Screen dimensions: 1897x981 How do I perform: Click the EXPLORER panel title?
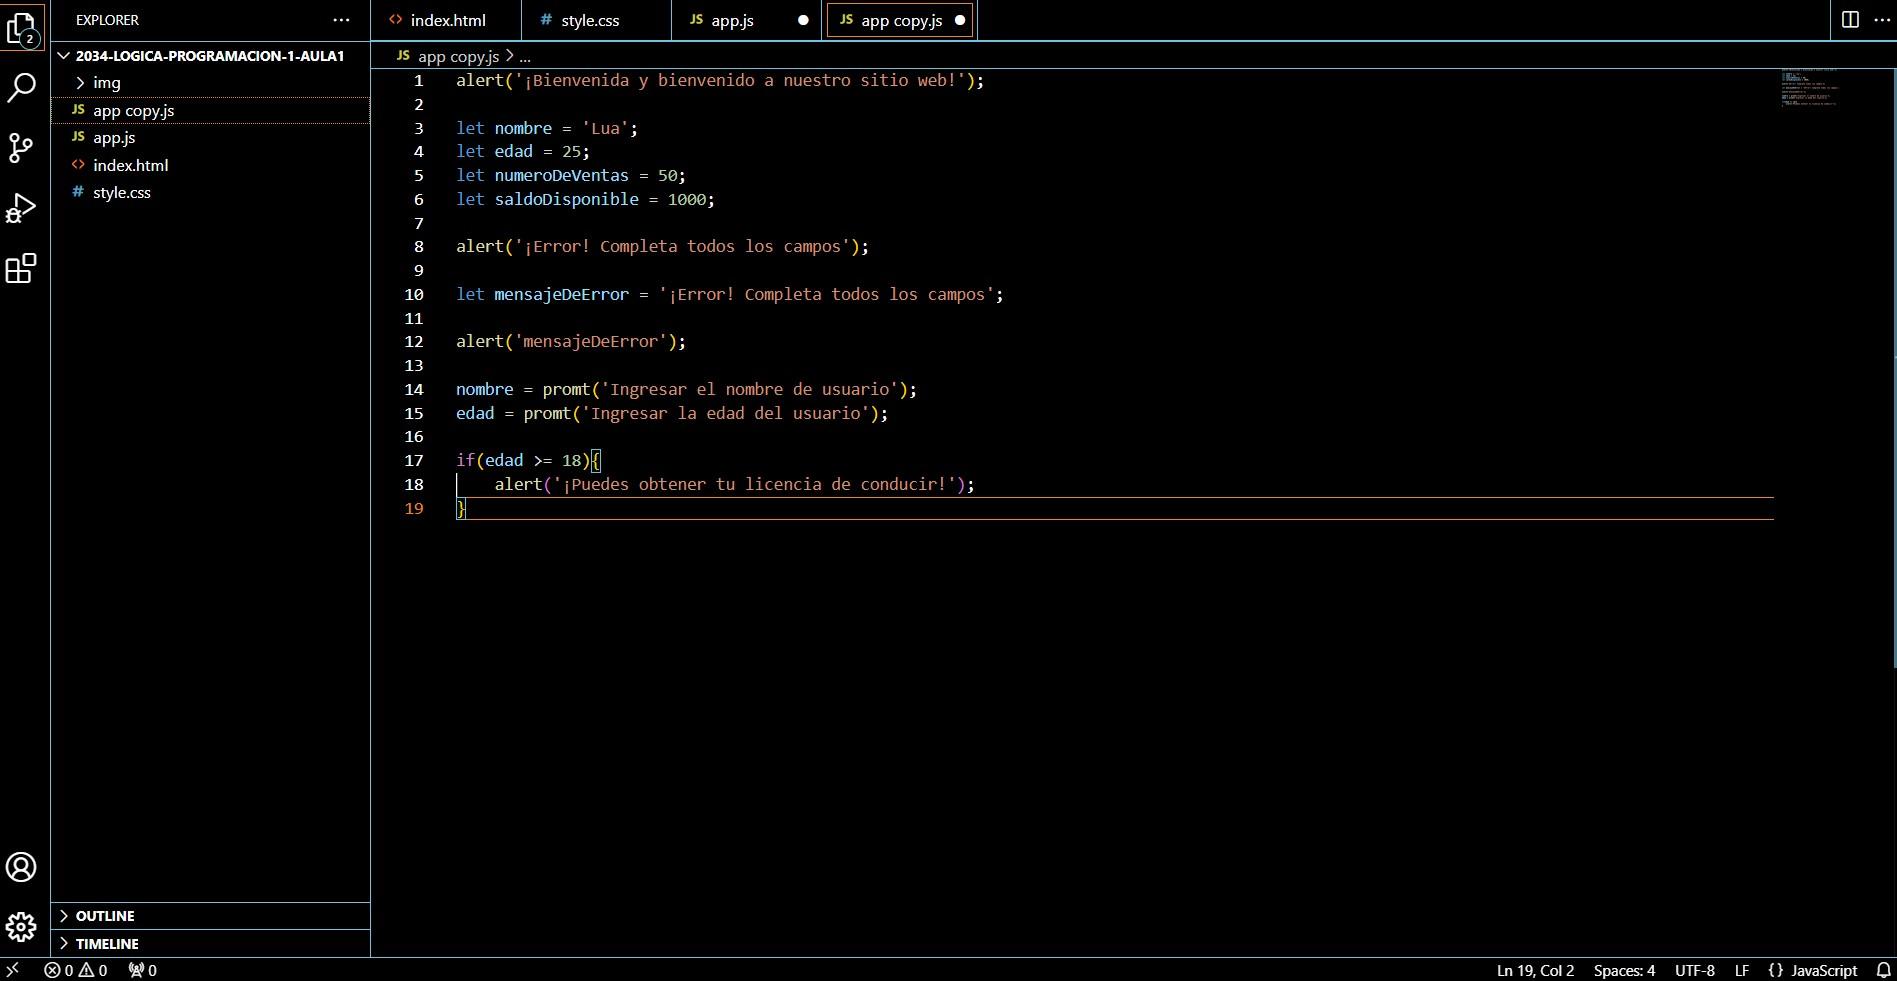(107, 20)
